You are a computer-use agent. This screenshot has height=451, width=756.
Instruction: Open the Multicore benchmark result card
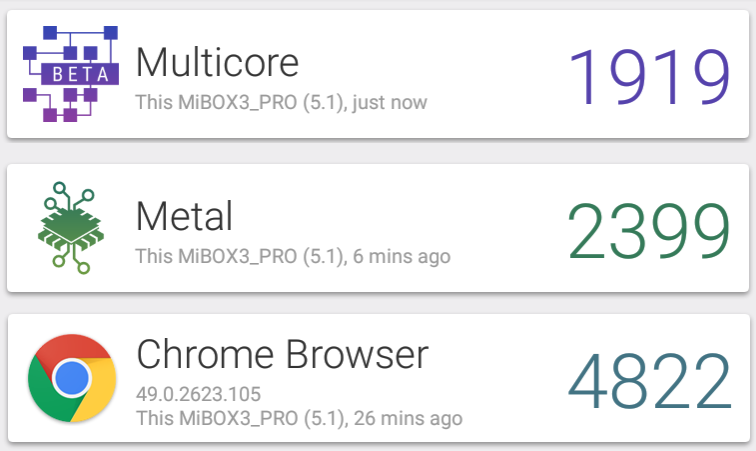[378, 74]
